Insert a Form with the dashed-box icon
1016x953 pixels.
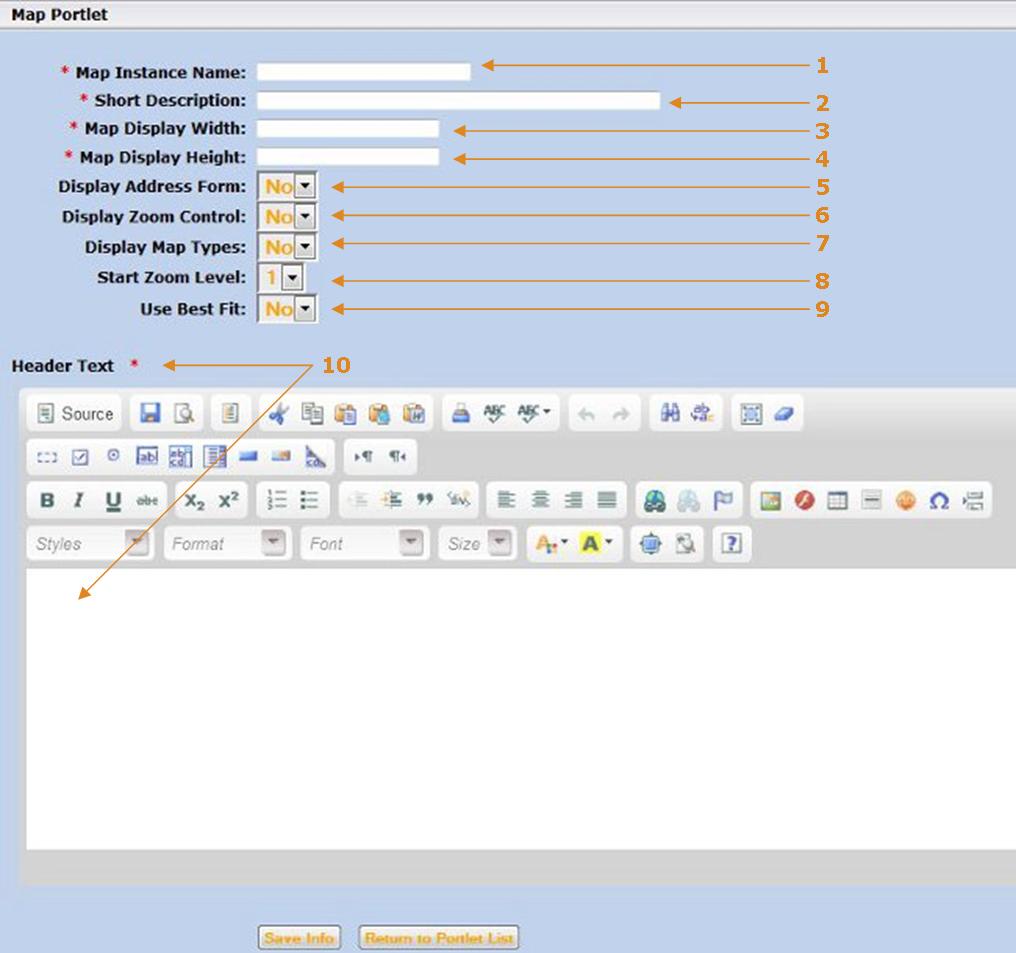click(x=47, y=457)
